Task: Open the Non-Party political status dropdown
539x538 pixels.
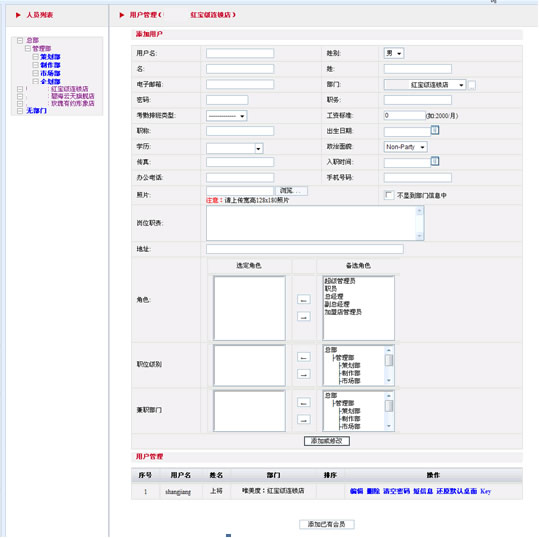Action: click(x=406, y=147)
